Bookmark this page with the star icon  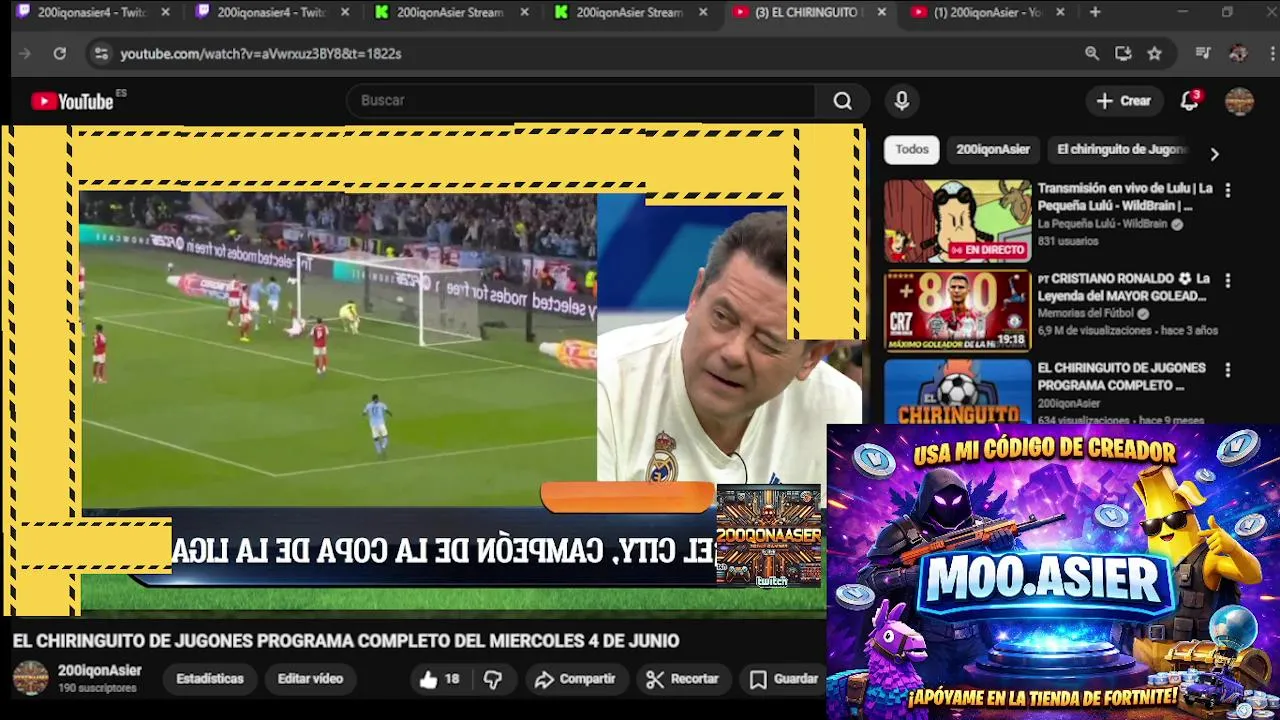tap(1154, 53)
